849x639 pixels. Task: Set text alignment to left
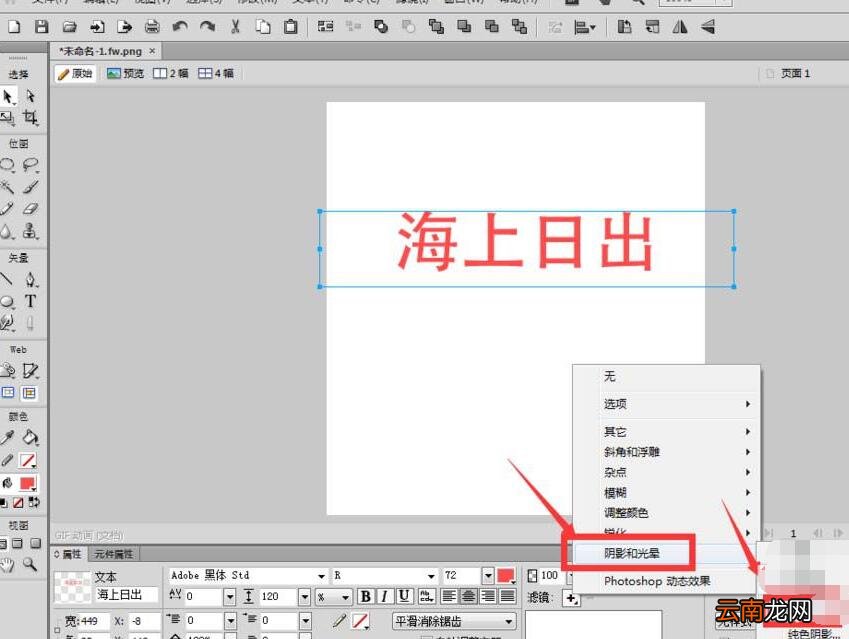(449, 596)
